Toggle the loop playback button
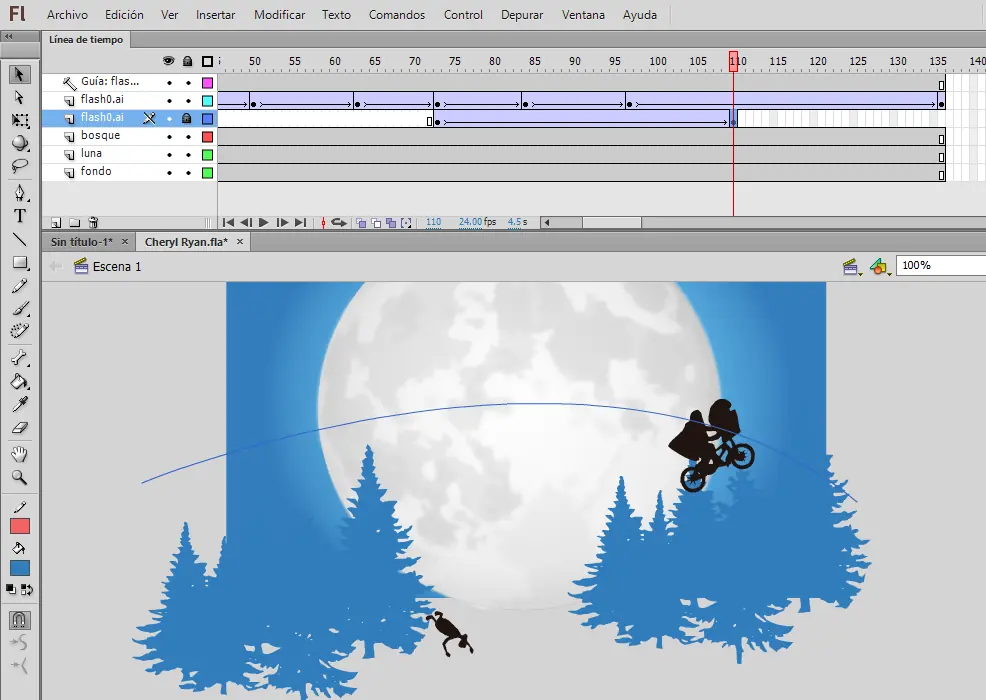986x700 pixels. pos(339,222)
